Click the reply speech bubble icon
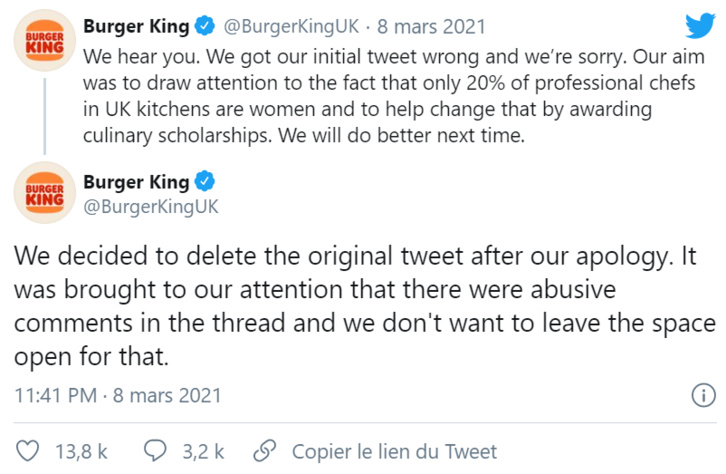Viewport: 726px width, 474px height. 155,451
